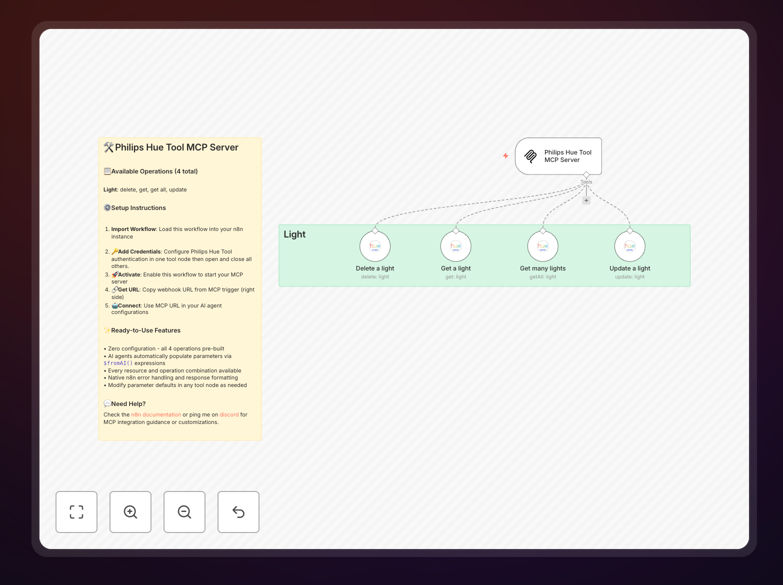Click the Tools connector label under server node
This screenshot has height=585, width=783.
coord(586,182)
